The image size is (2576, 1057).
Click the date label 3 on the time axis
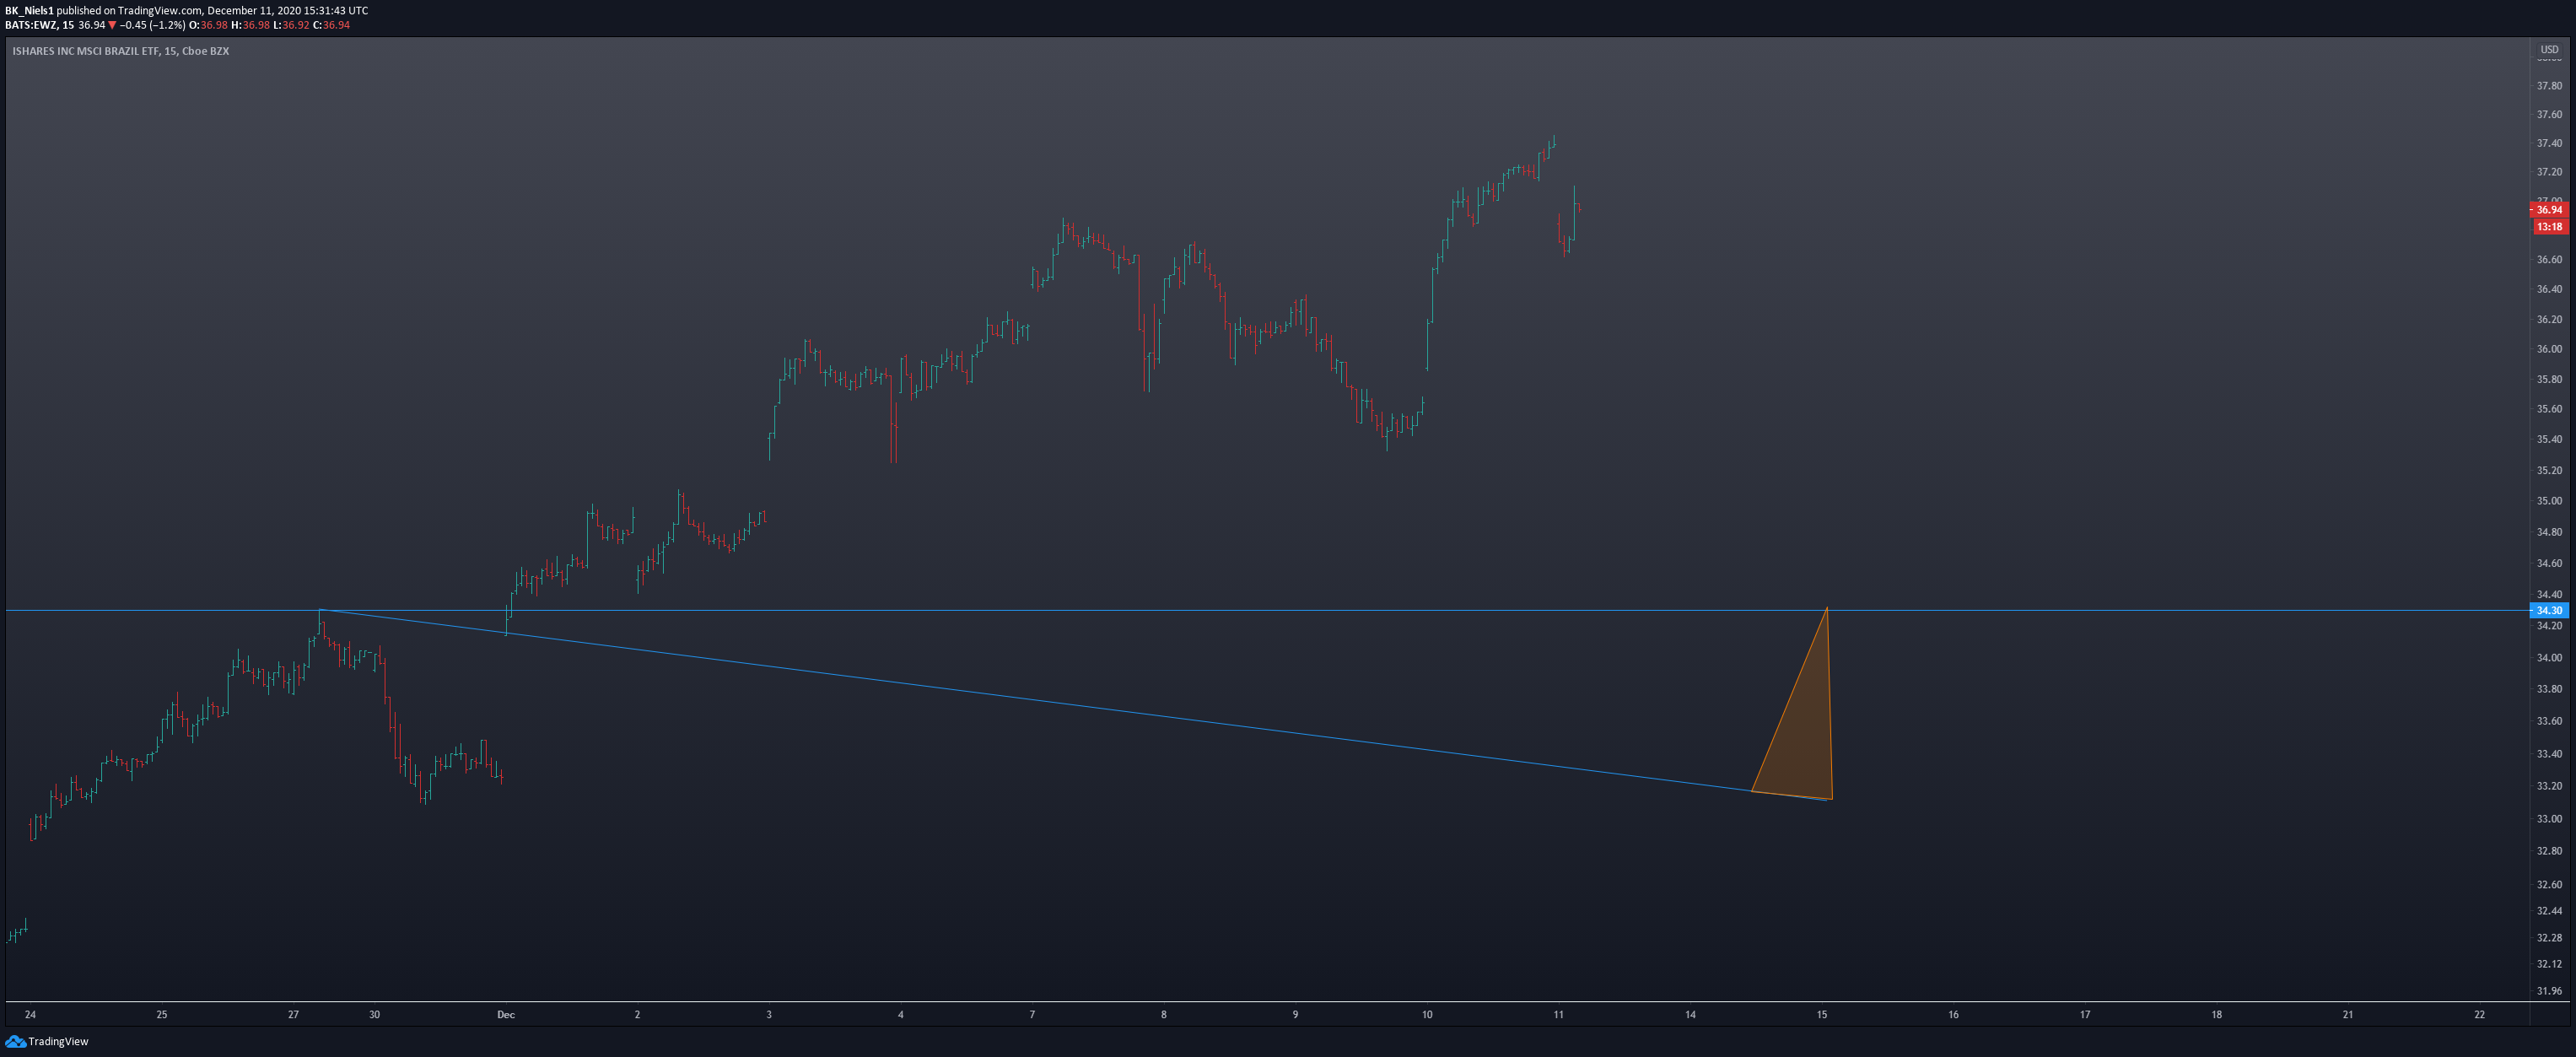click(769, 1014)
